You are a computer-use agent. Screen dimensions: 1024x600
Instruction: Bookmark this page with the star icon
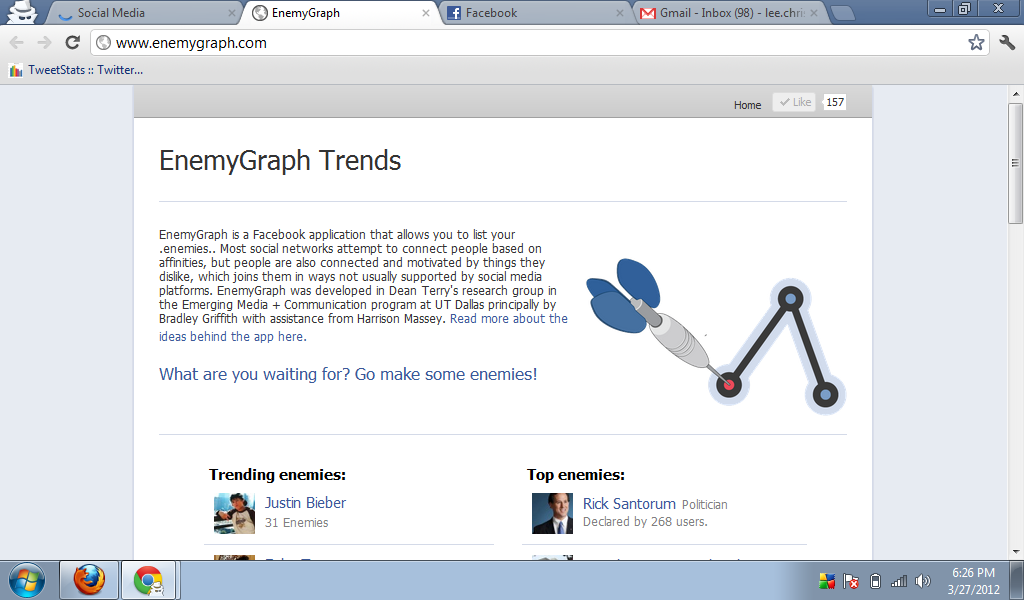click(x=976, y=43)
